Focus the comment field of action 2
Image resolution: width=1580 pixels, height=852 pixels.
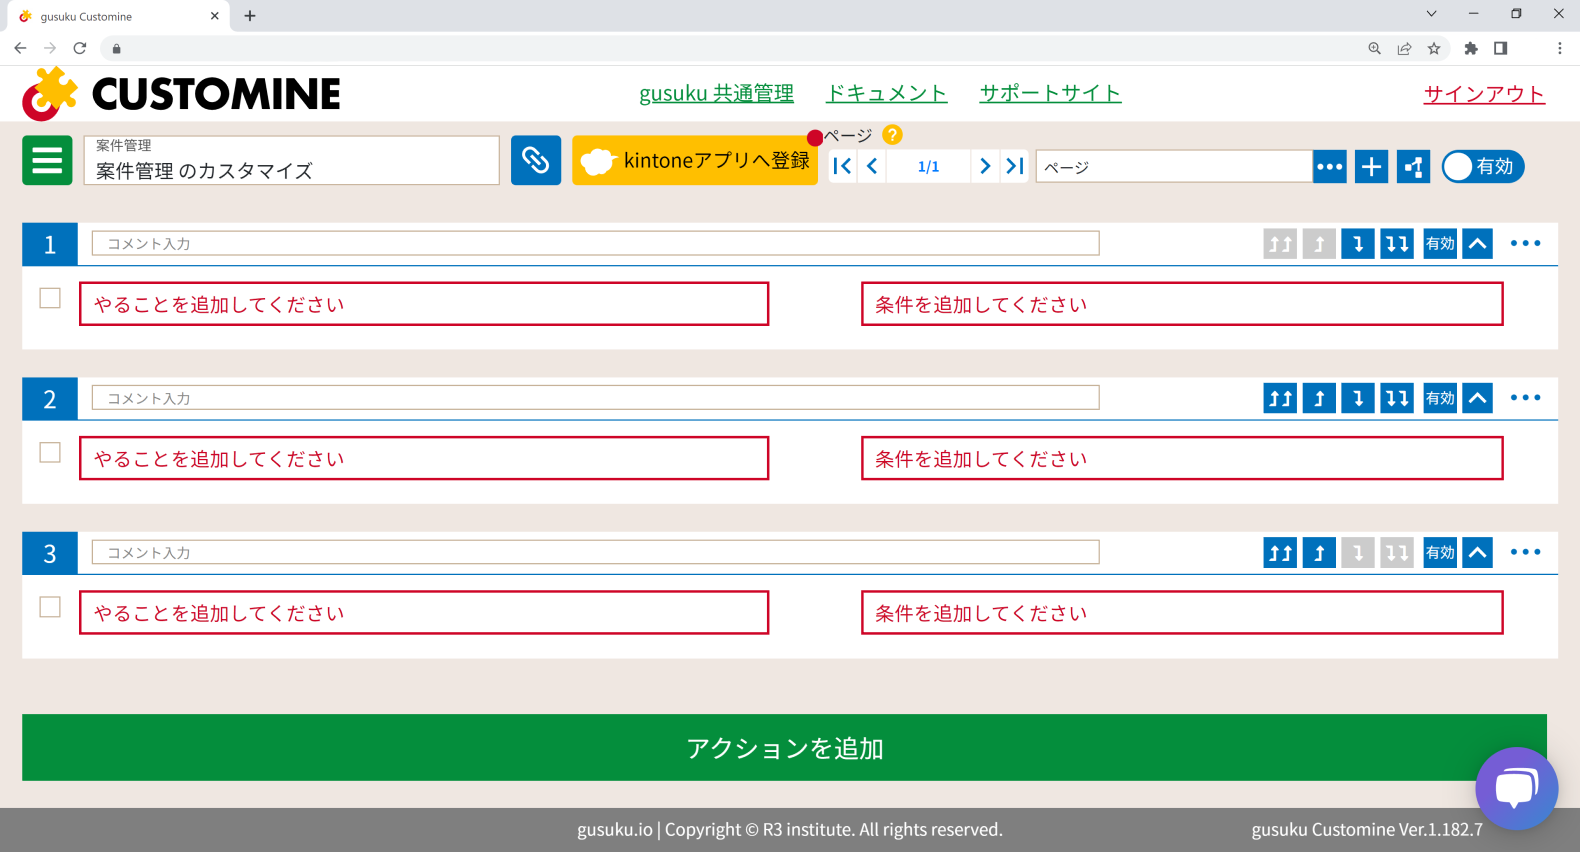click(x=596, y=398)
